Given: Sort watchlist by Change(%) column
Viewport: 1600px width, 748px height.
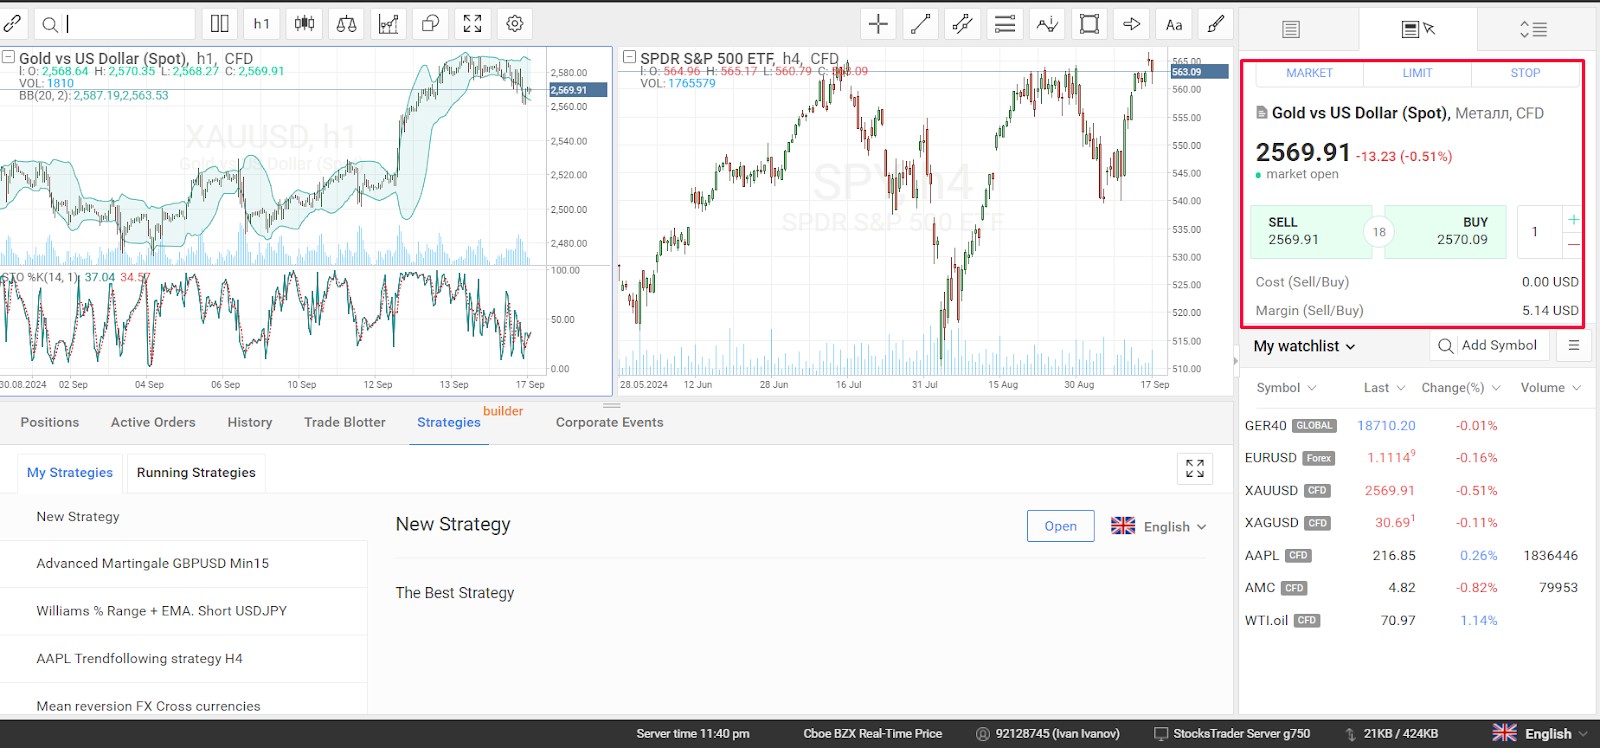Looking at the screenshot, I should pos(1461,388).
